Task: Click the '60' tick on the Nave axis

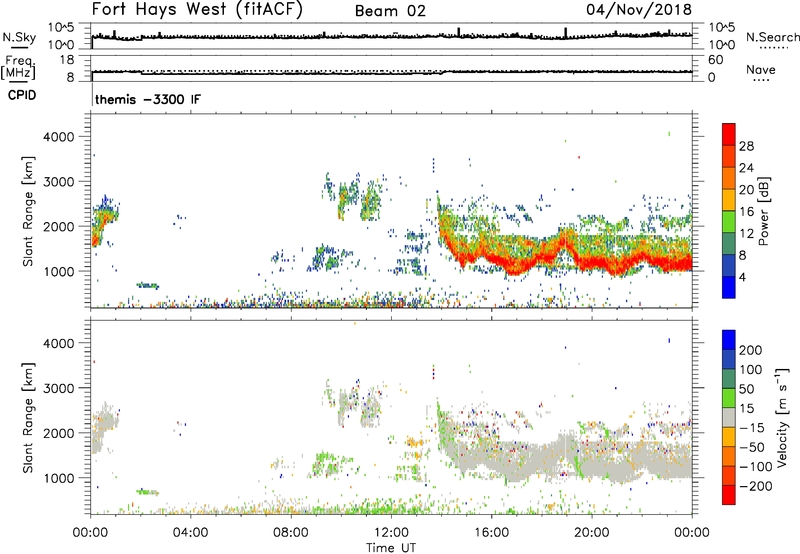Action: [715, 60]
